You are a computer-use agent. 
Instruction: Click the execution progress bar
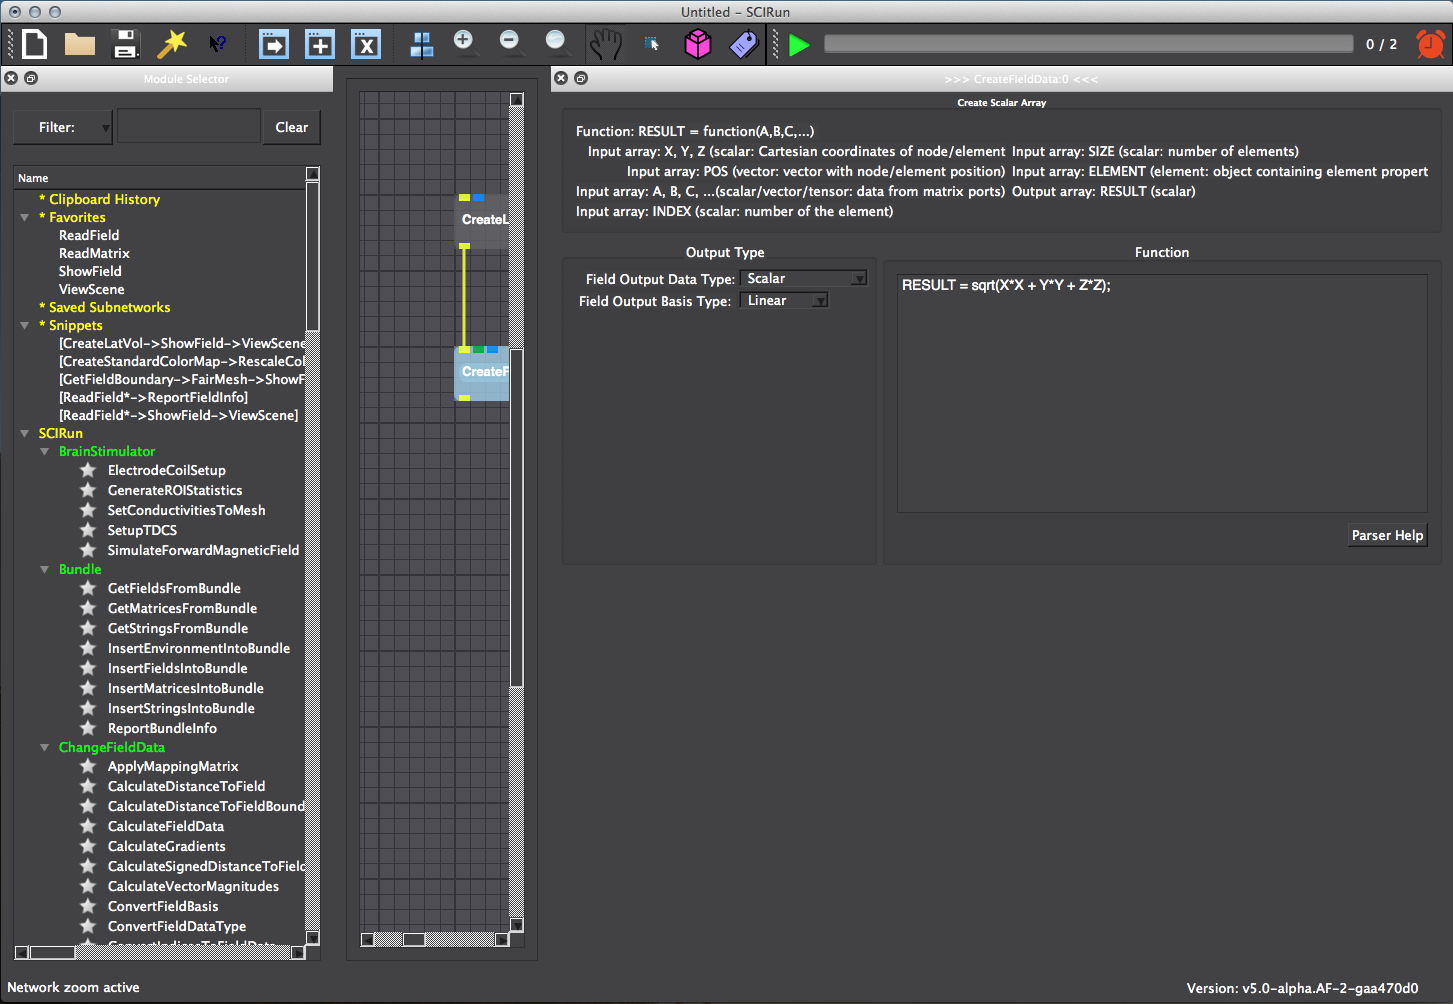[x=1088, y=44]
